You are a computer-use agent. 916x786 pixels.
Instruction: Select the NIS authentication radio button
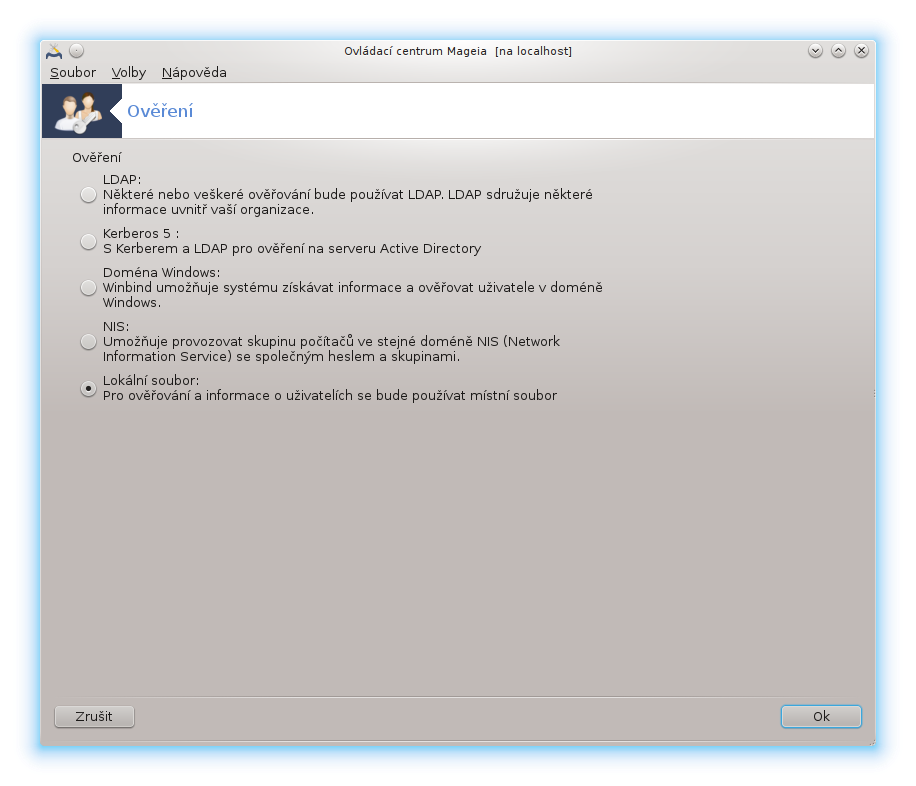coord(88,341)
